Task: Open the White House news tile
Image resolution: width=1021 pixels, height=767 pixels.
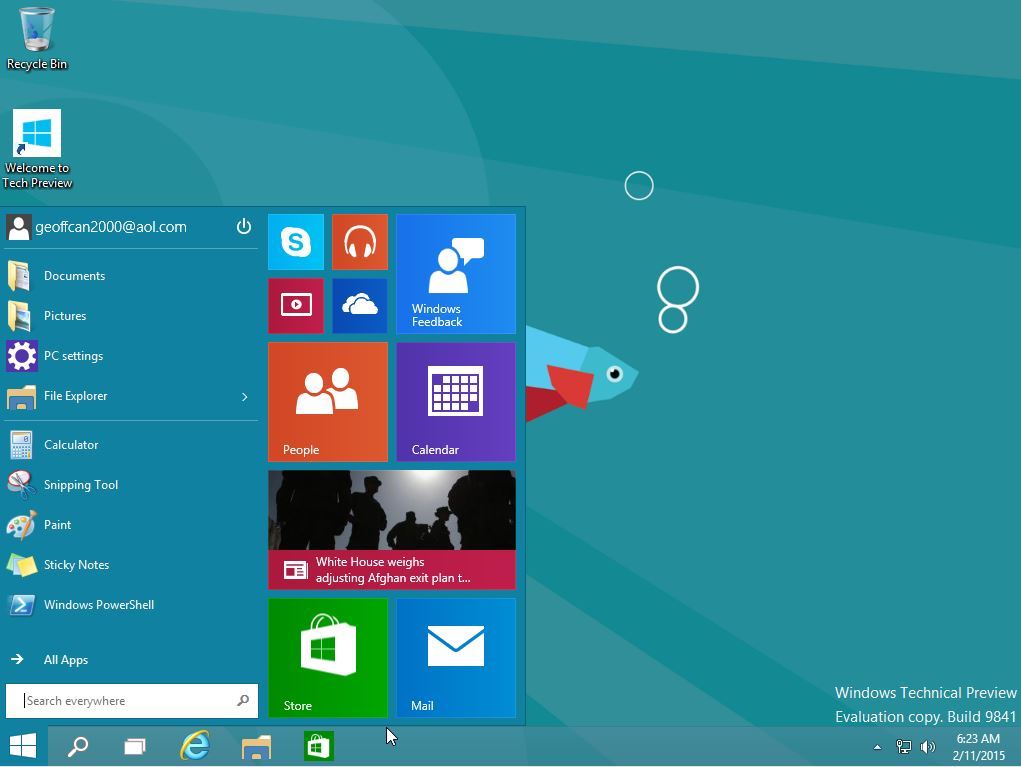Action: pyautogui.click(x=392, y=530)
